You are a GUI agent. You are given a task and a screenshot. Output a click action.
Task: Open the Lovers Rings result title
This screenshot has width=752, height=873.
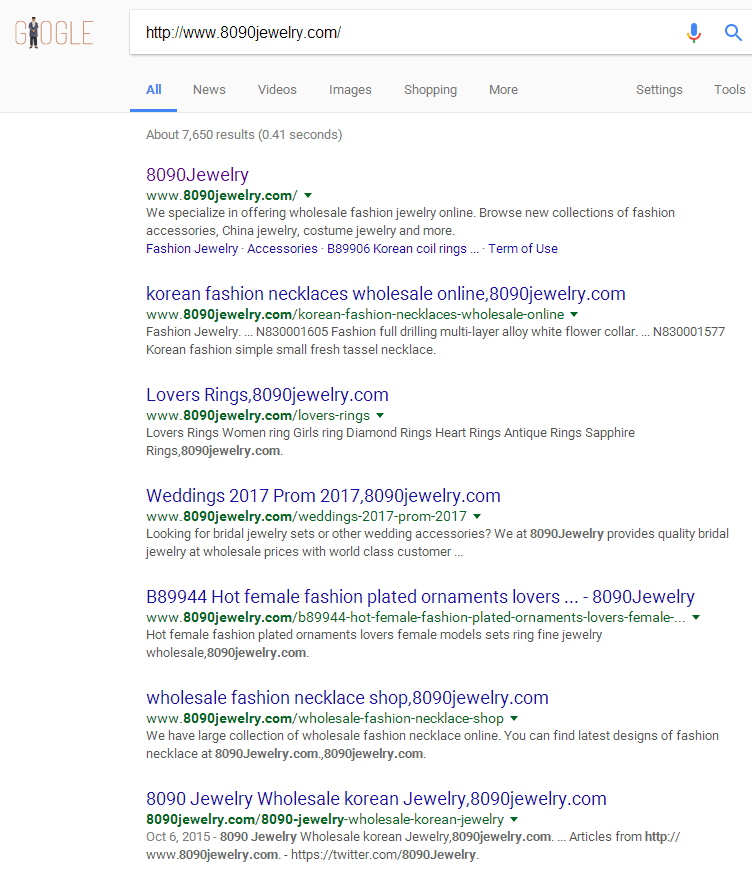(267, 395)
